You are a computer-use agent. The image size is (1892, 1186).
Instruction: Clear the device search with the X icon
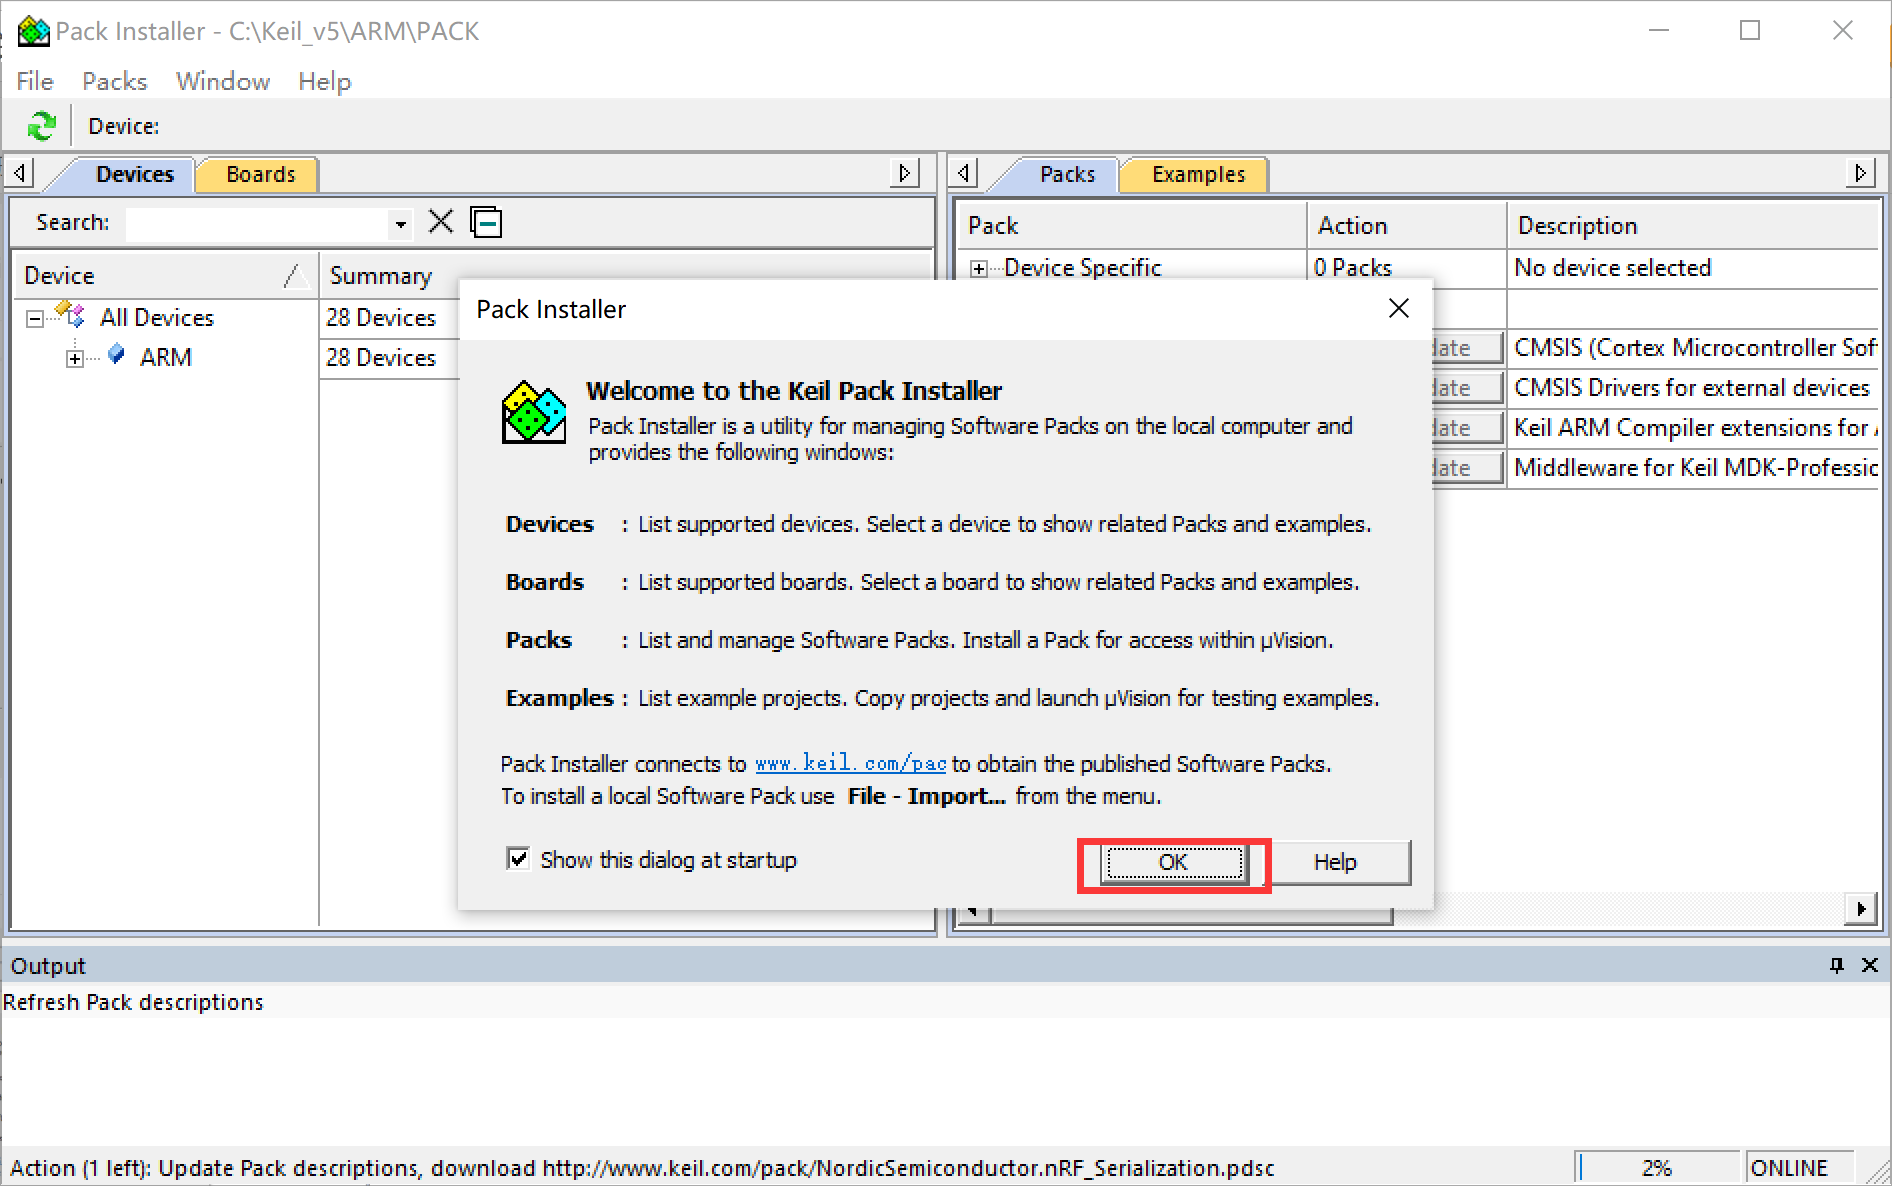click(440, 221)
